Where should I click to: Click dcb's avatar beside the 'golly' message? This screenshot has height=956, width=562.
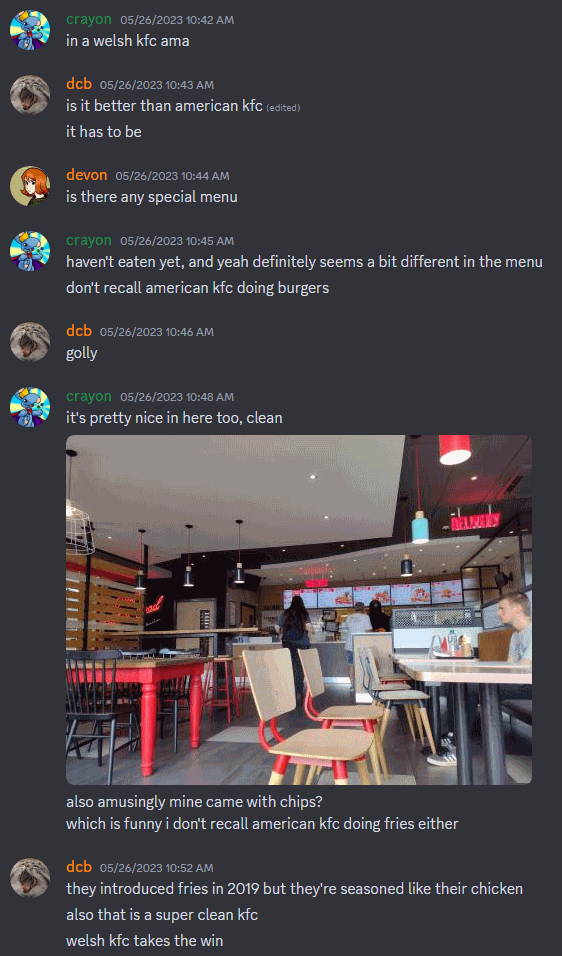tap(30, 342)
